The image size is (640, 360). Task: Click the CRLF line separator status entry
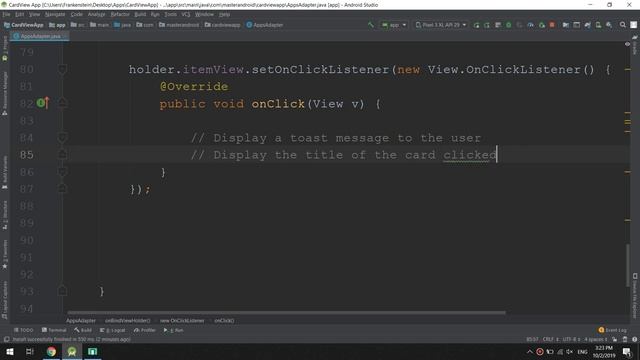click(x=550, y=340)
